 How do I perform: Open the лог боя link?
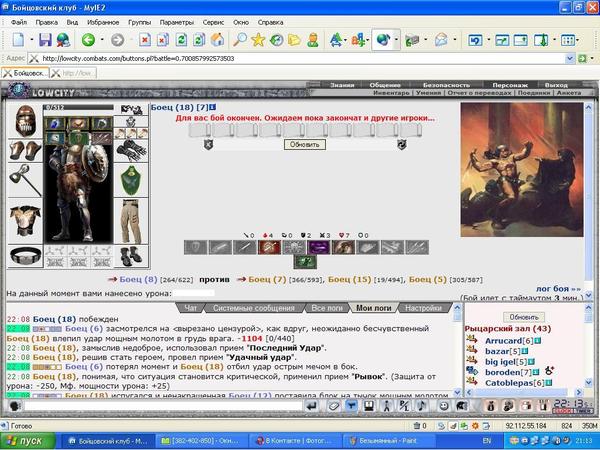(558, 289)
